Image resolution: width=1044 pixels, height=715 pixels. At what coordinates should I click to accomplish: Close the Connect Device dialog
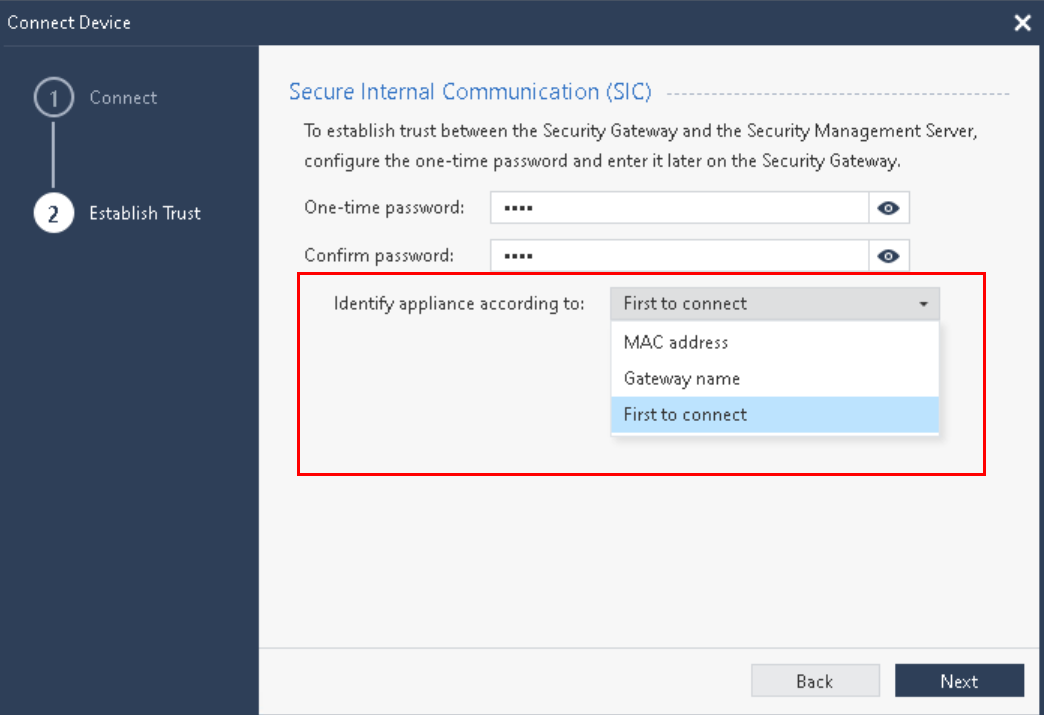(1022, 23)
